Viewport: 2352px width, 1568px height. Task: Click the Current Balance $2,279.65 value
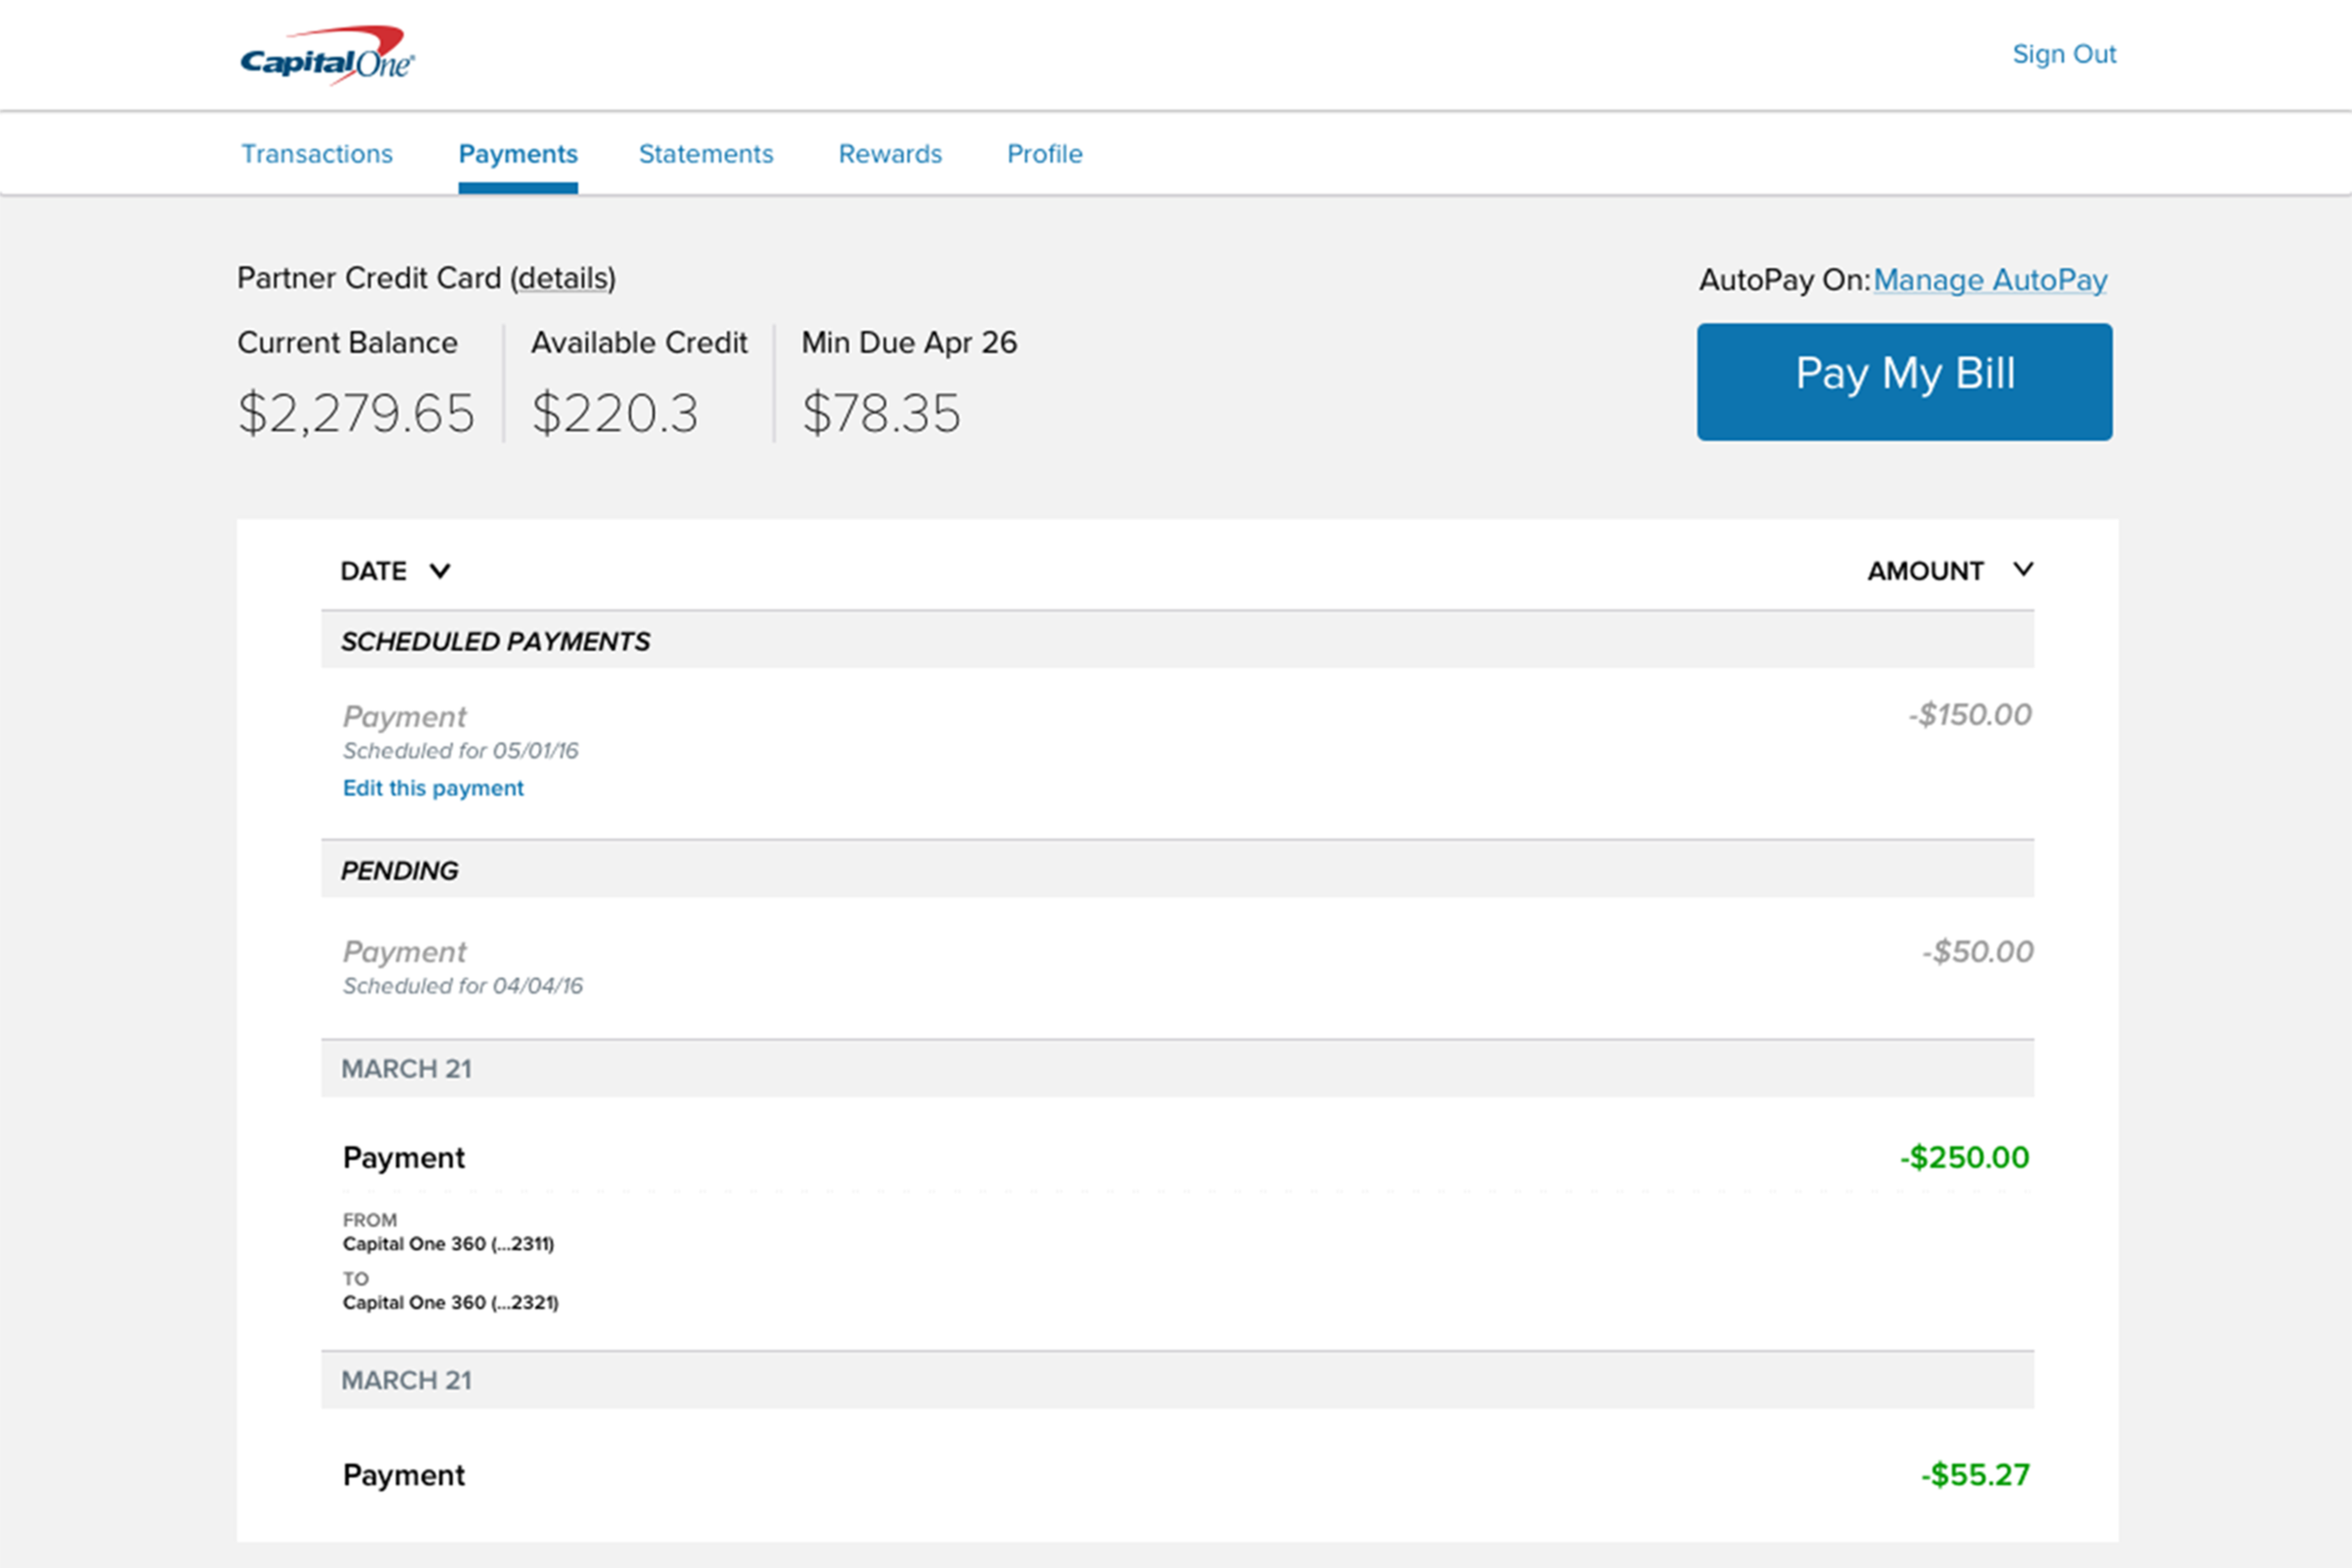point(356,413)
